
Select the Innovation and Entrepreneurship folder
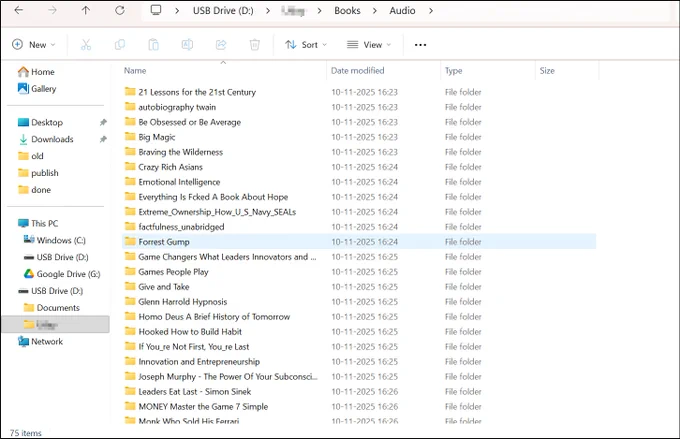[199, 362]
